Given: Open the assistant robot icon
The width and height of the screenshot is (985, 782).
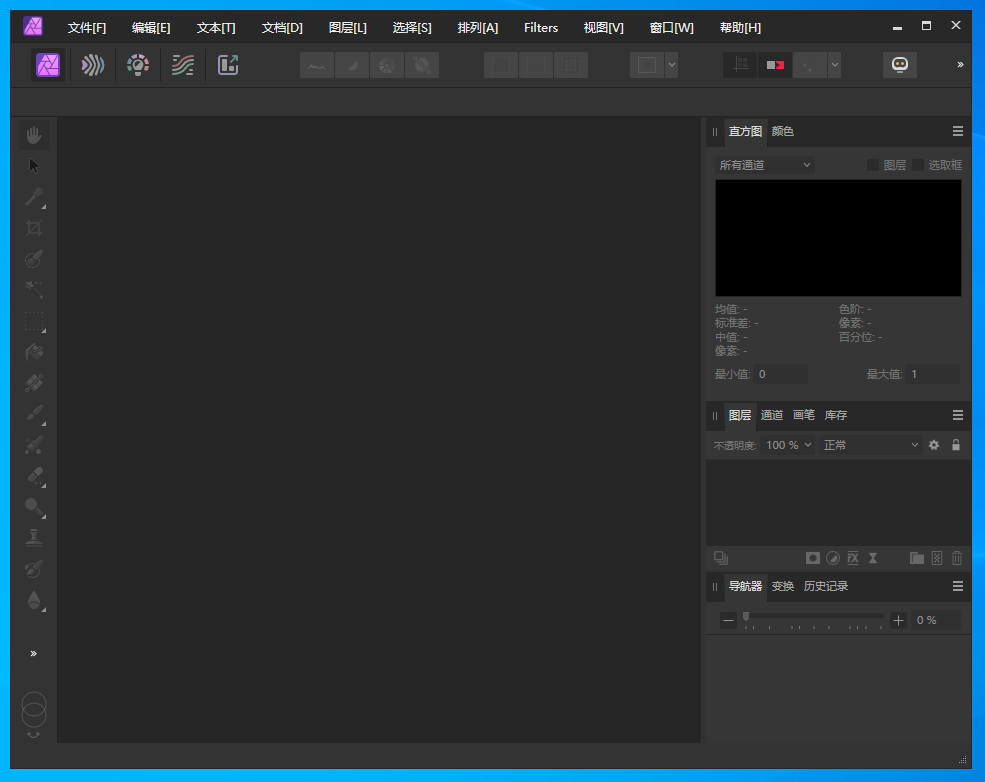Looking at the screenshot, I should 900,65.
